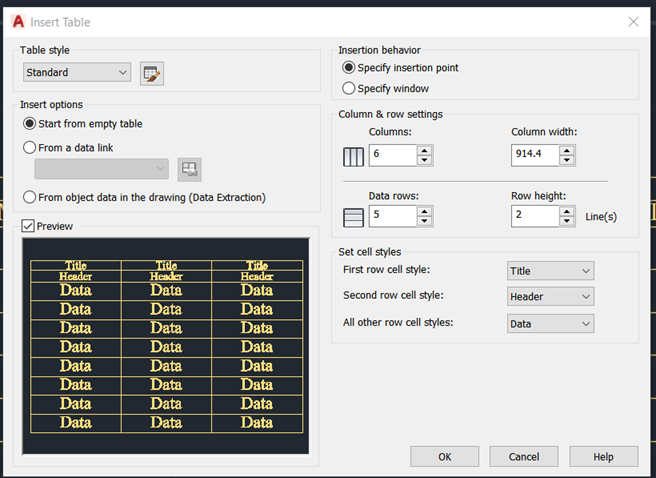Increase the Data rows count
Screen dimensions: 656x478
click(424, 211)
